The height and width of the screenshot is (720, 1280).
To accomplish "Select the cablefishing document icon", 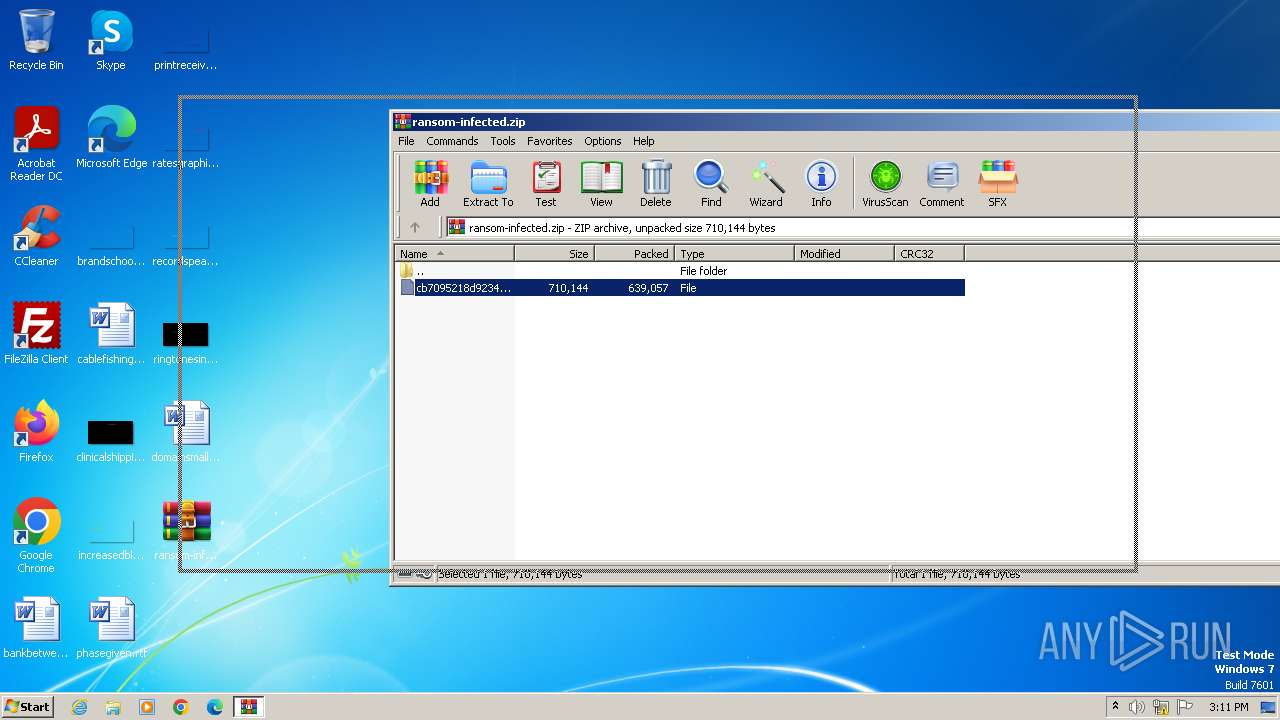I will (111, 334).
